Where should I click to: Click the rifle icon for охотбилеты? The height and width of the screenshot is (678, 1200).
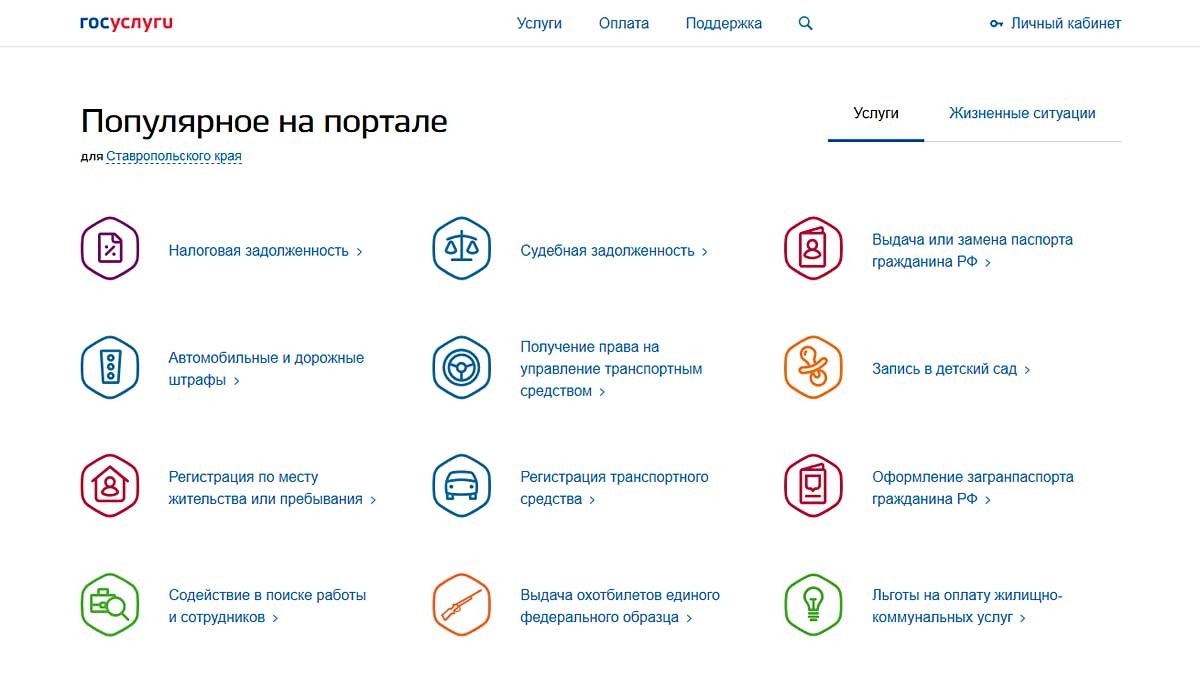tap(461, 604)
